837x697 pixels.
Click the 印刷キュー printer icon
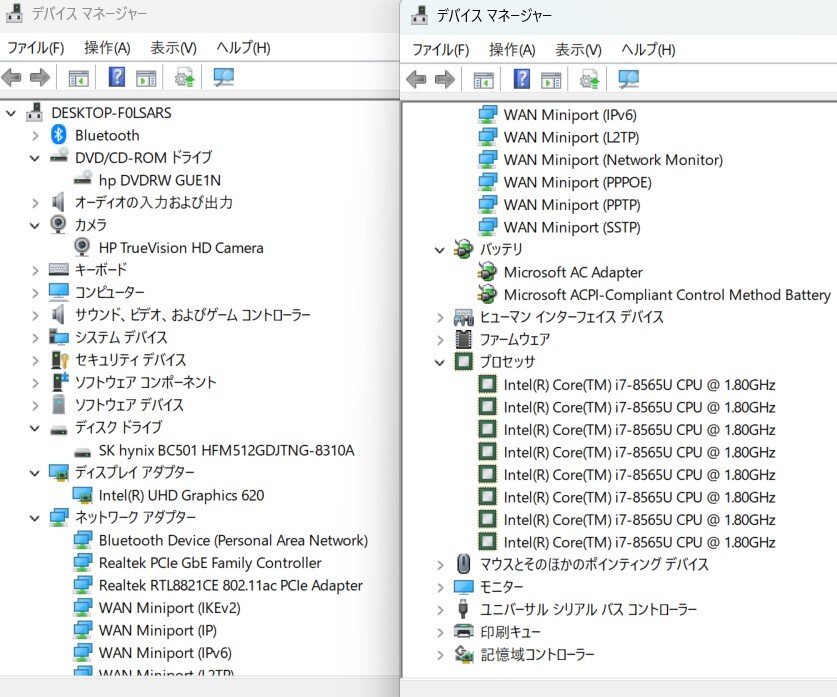[463, 631]
